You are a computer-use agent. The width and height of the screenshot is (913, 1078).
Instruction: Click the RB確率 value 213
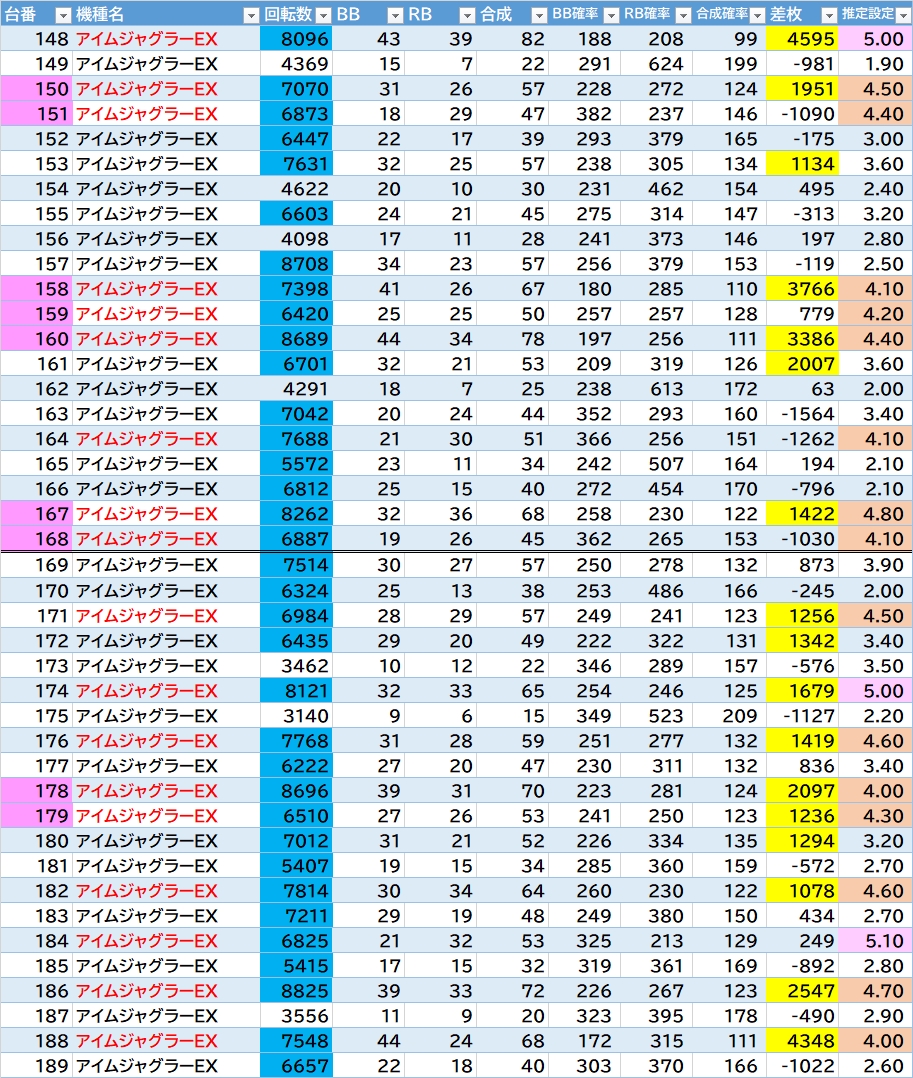656,940
